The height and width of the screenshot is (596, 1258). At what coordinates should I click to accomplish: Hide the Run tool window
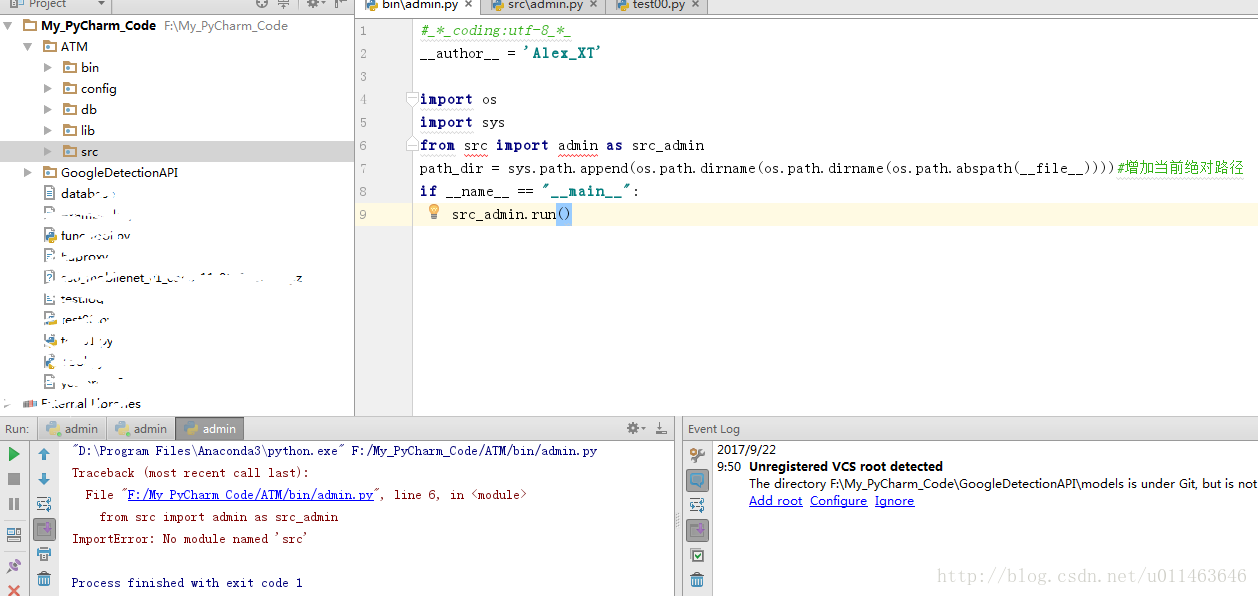pos(661,428)
